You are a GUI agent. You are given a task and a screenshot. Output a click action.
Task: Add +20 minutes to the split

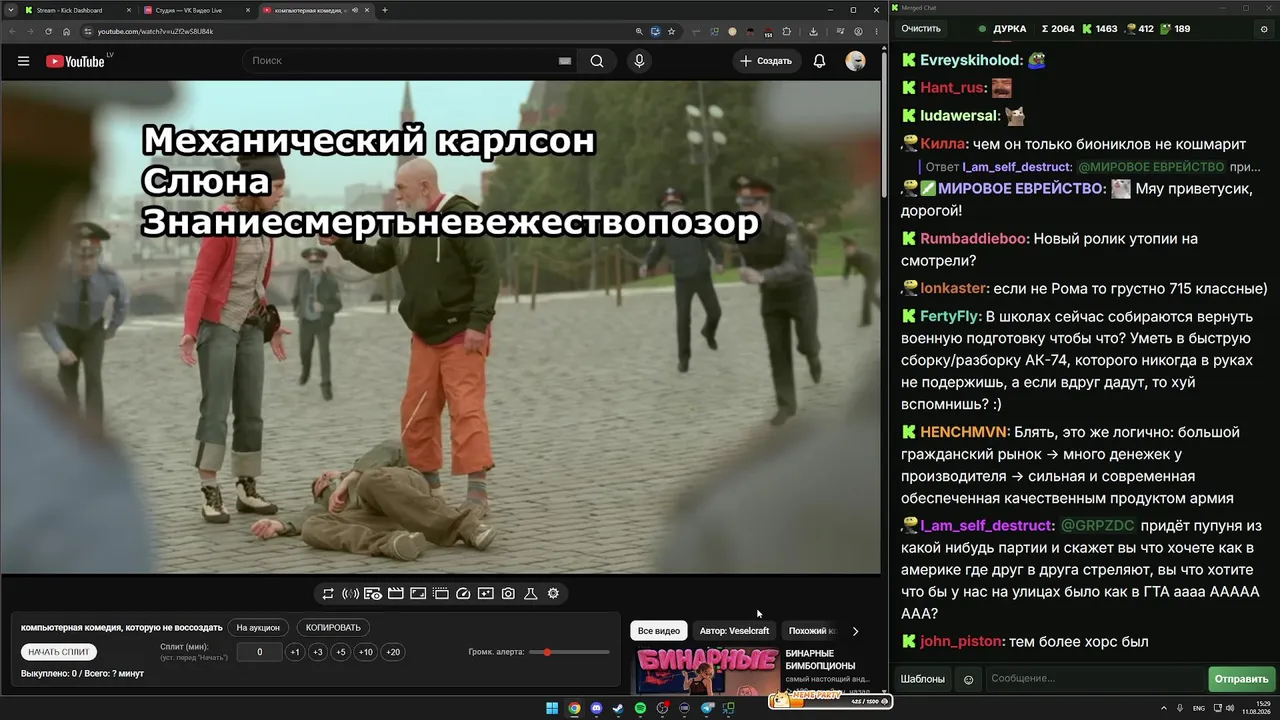(393, 652)
